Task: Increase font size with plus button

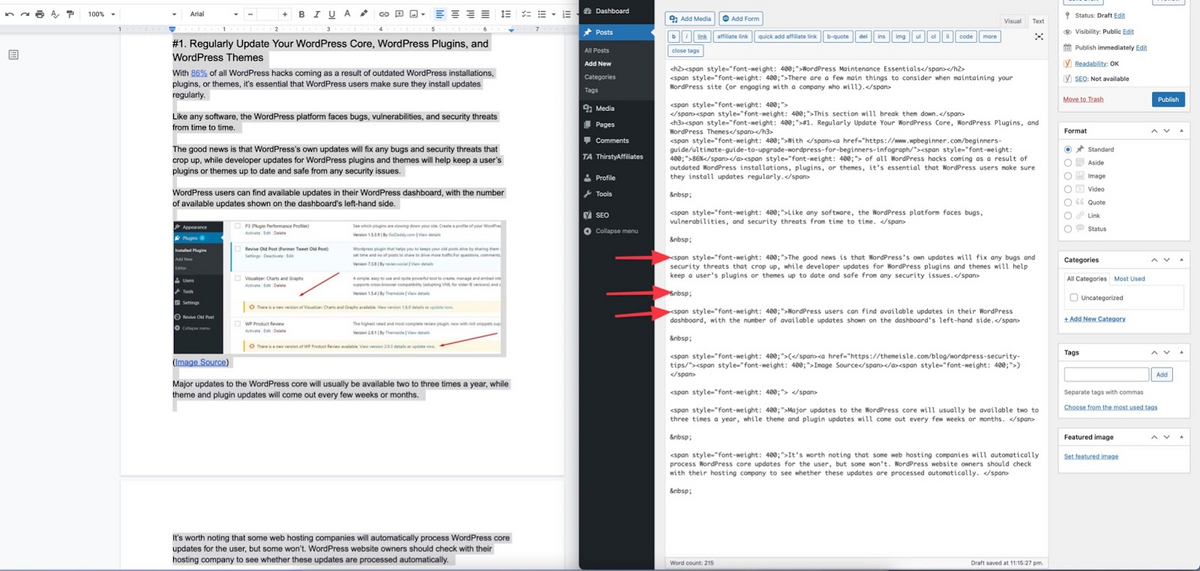Action: [x=286, y=14]
